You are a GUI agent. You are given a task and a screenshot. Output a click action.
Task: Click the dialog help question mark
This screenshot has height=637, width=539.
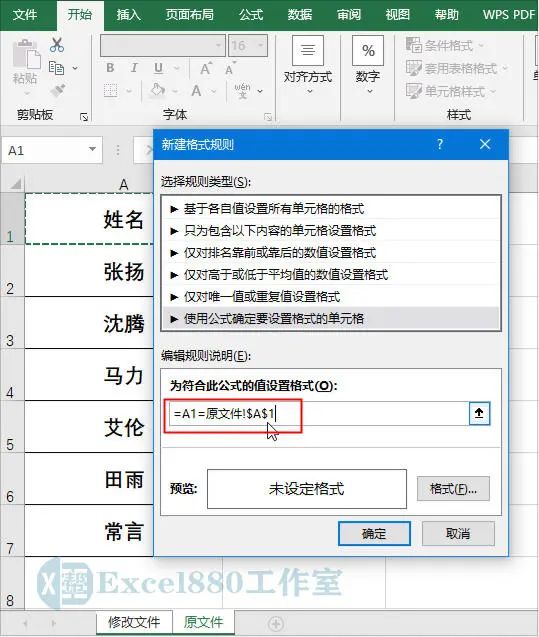440,144
